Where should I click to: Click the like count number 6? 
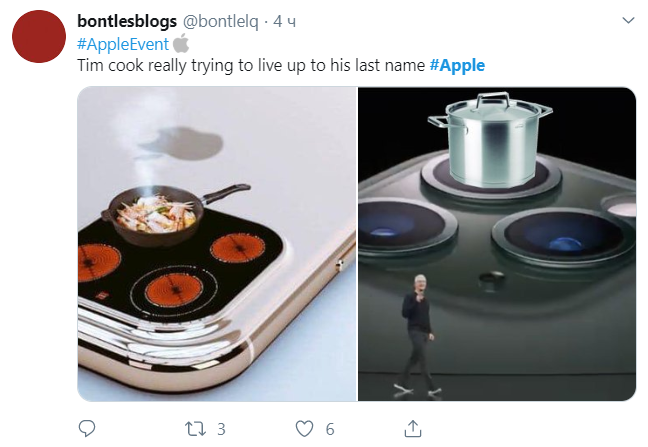pos(329,429)
